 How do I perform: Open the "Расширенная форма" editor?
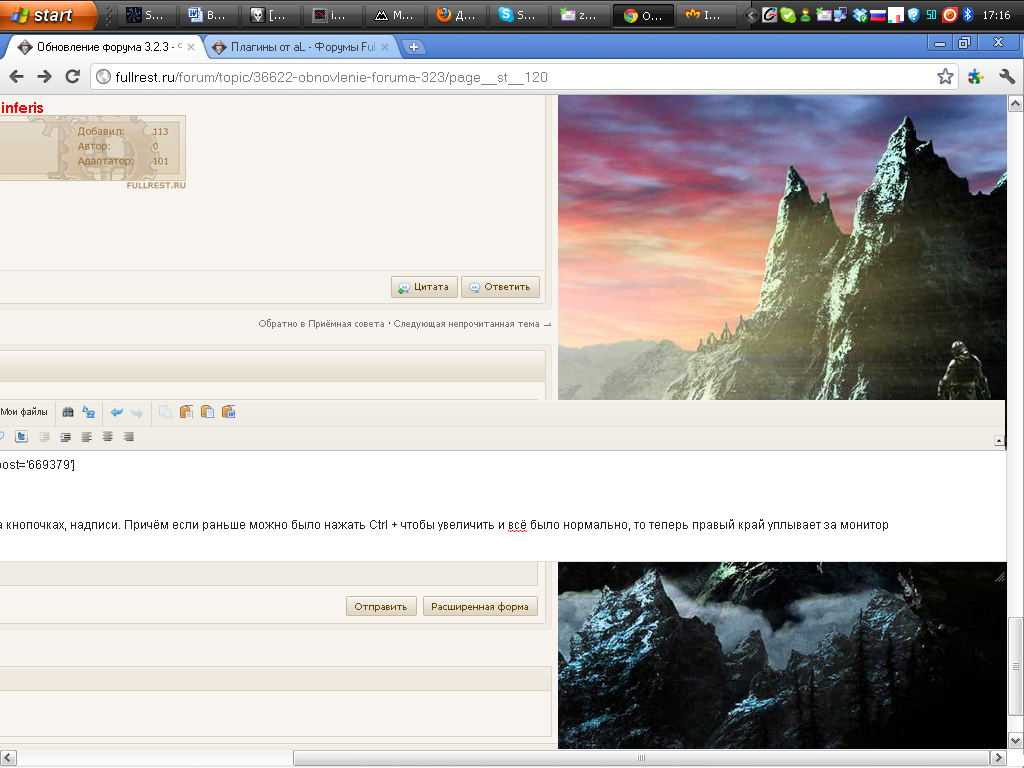480,607
